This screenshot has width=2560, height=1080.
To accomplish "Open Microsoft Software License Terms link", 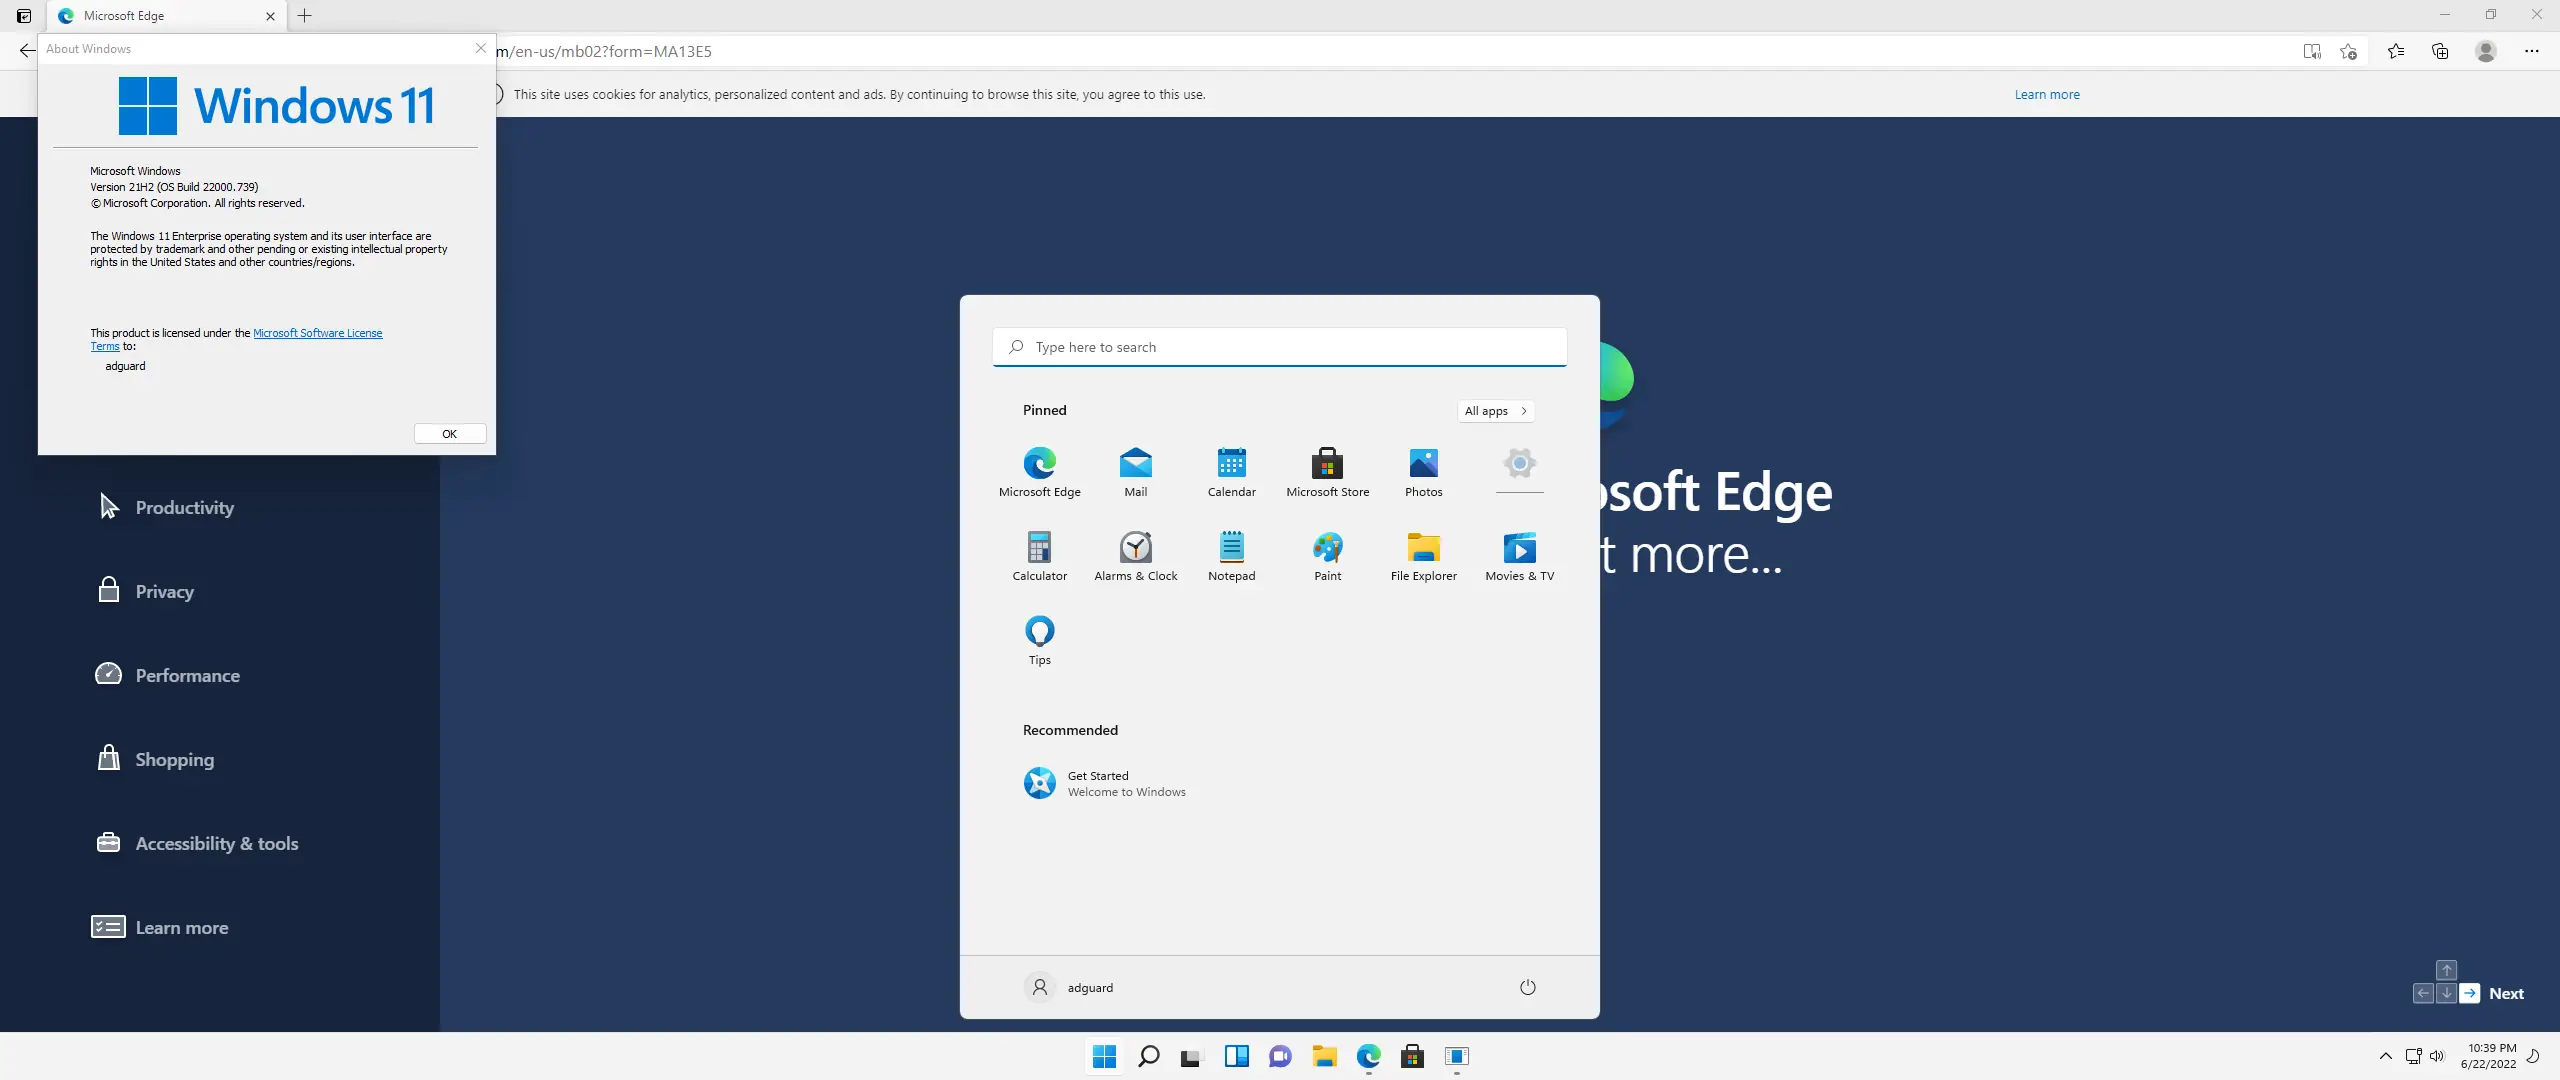I will 317,333.
